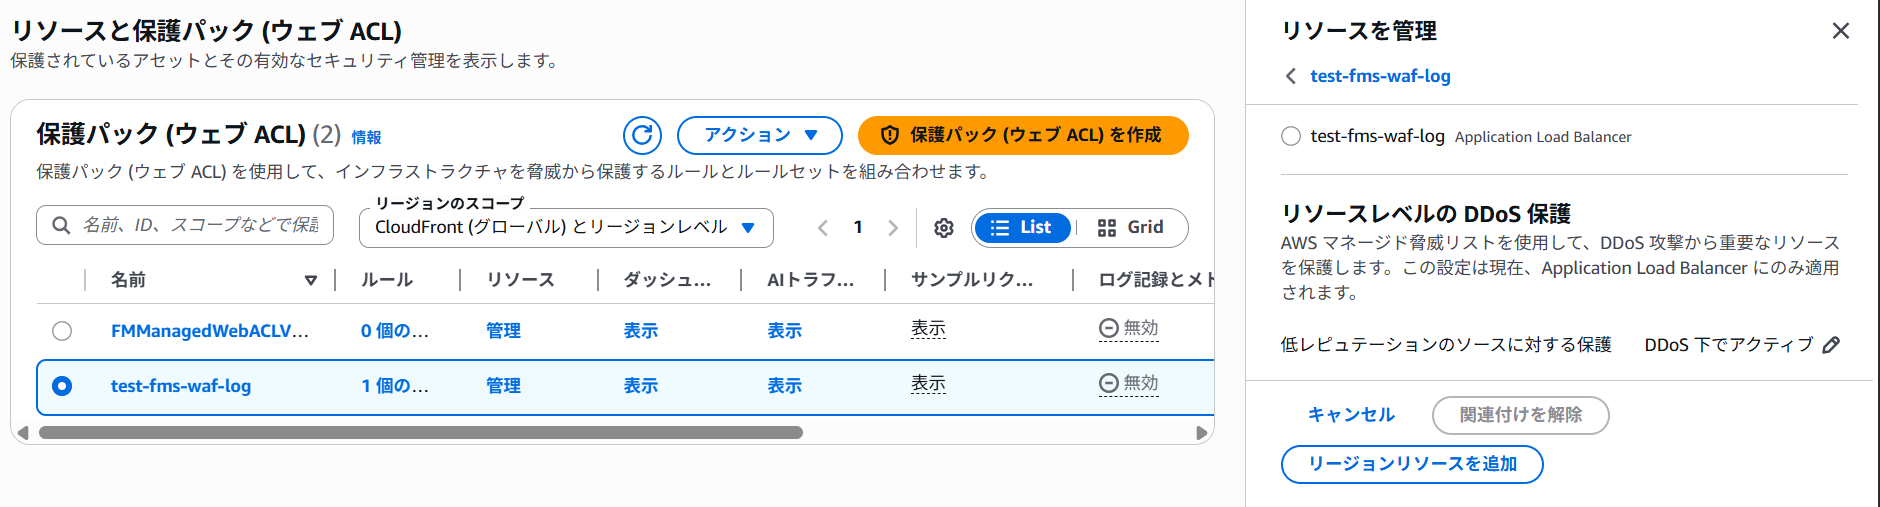Image resolution: width=1880 pixels, height=507 pixels.
Task: Click the 無効 logging status in the FMManagedWebACLV row
Action: coord(1128,328)
